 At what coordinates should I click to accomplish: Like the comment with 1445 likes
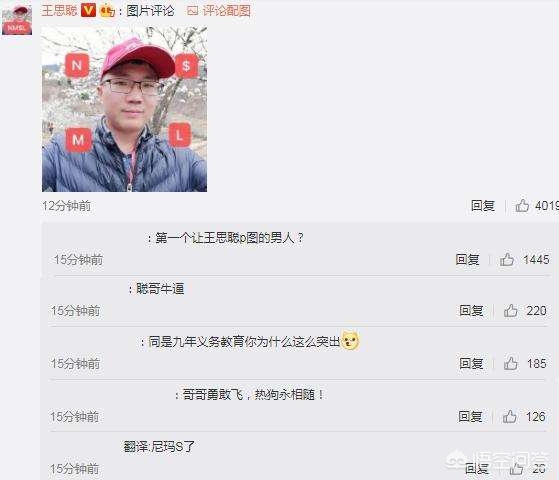click(507, 259)
